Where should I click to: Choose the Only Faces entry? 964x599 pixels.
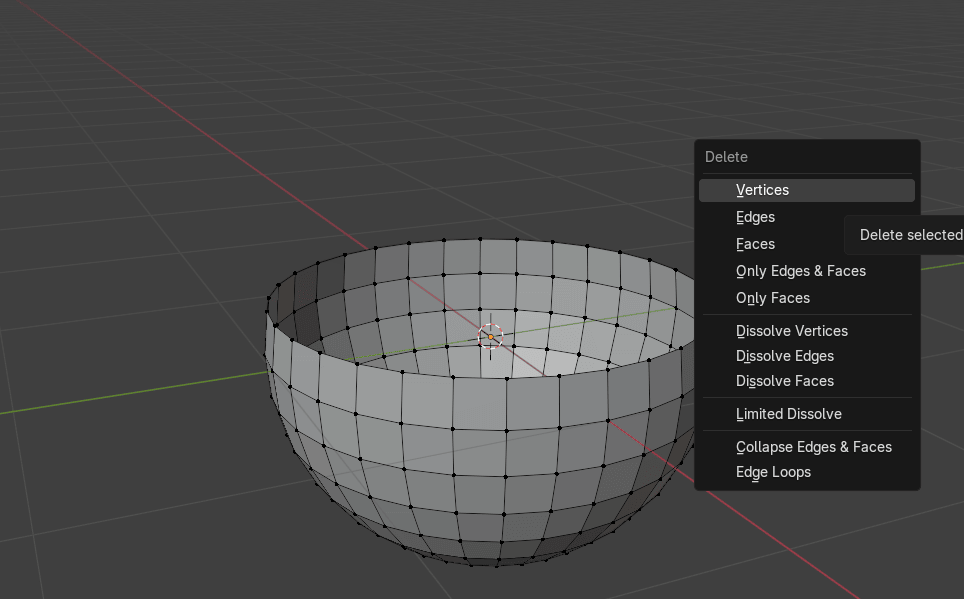click(x=772, y=298)
